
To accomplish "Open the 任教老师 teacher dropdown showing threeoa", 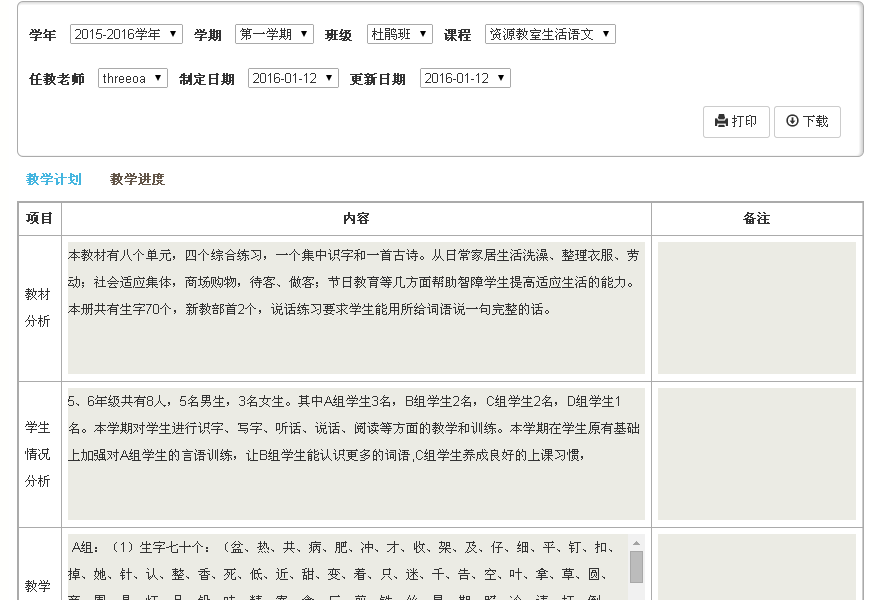I will coord(131,77).
